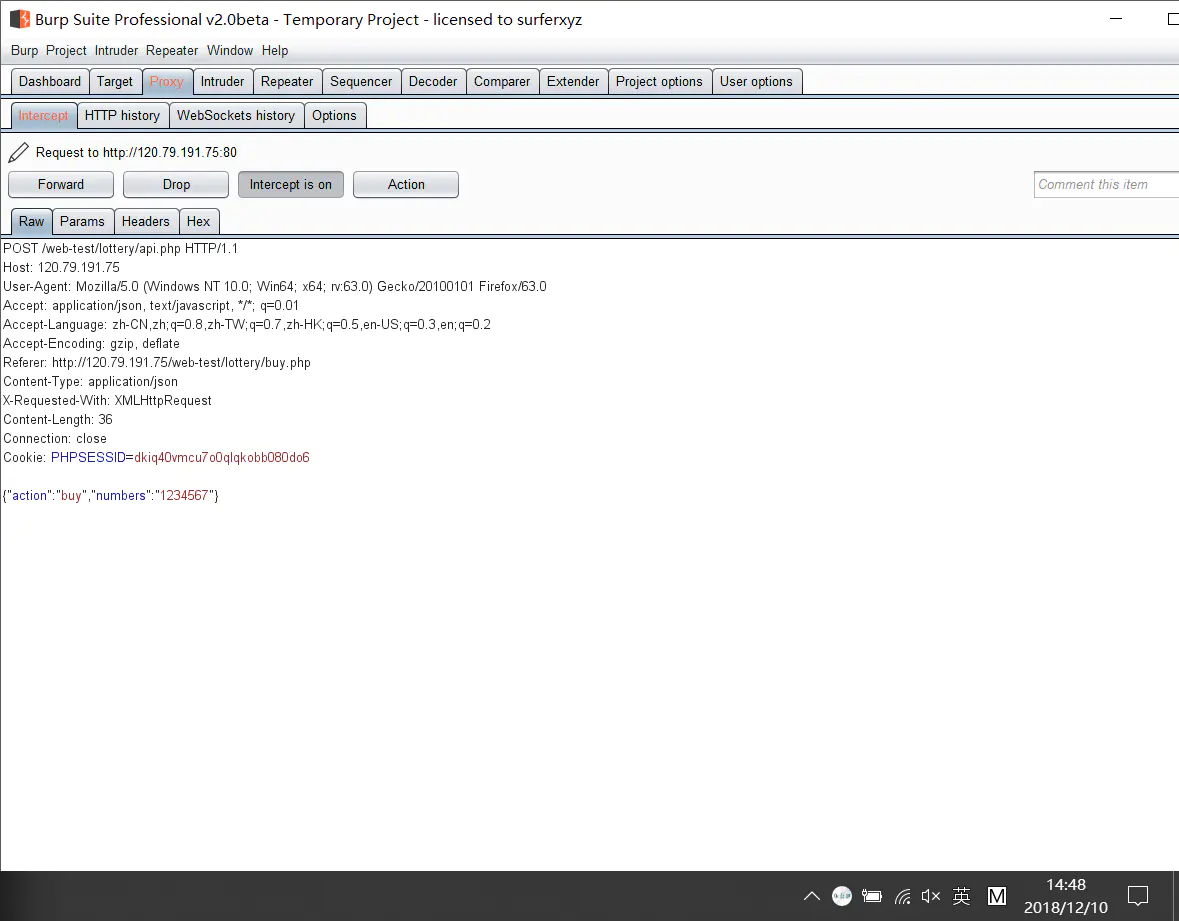
Task: Open the Window menu
Action: click(x=230, y=50)
